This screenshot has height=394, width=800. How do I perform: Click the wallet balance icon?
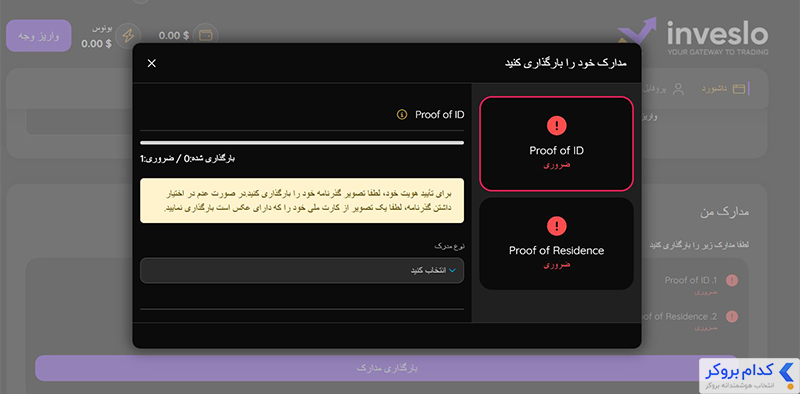206,36
